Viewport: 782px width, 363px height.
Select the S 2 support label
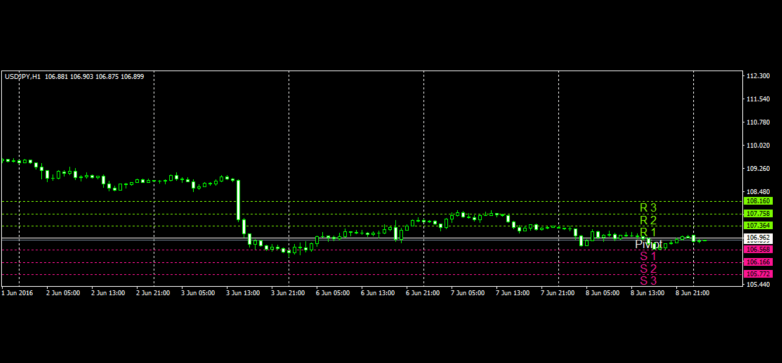tap(648, 268)
